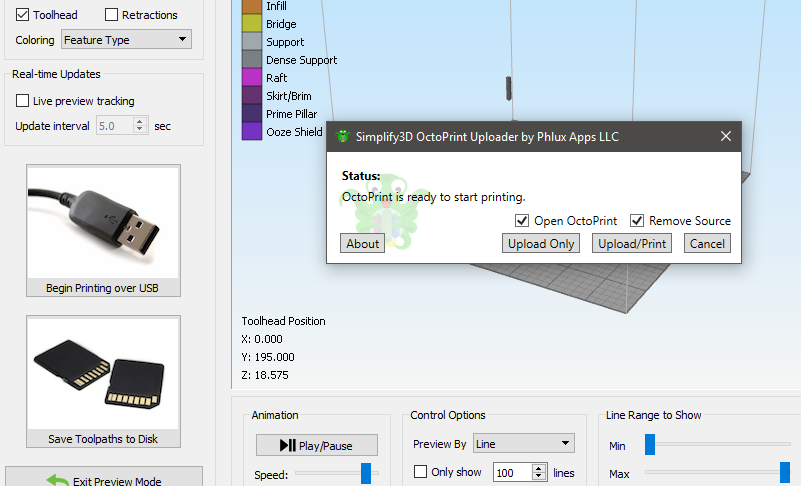This screenshot has width=801, height=486.
Task: Click the Upload/Print button
Action: click(x=632, y=243)
